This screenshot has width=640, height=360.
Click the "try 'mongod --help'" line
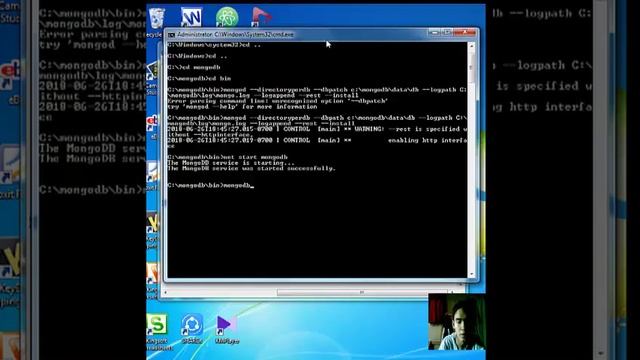242,107
